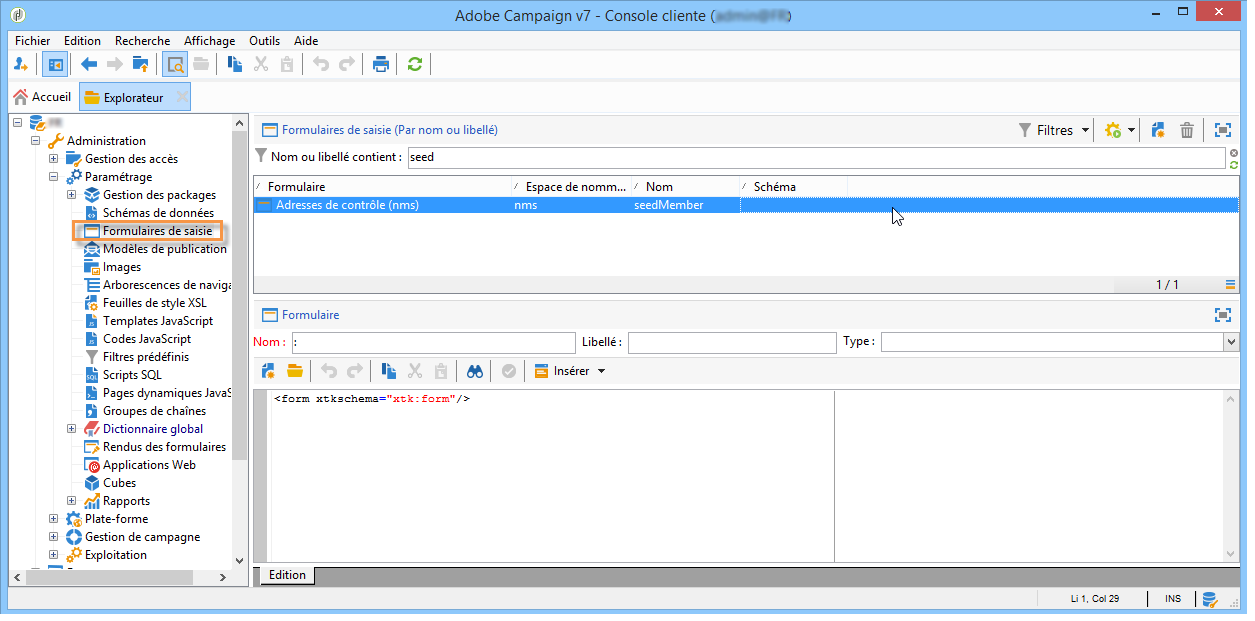Clear the filter with small gray x icon
1255x621 pixels.
tap(1234, 152)
